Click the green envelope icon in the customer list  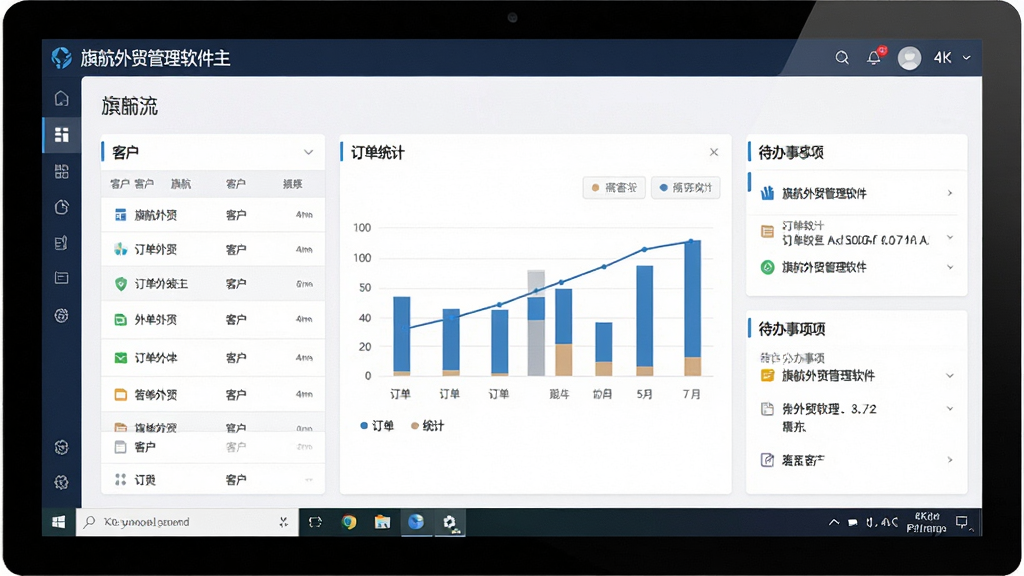[120, 358]
